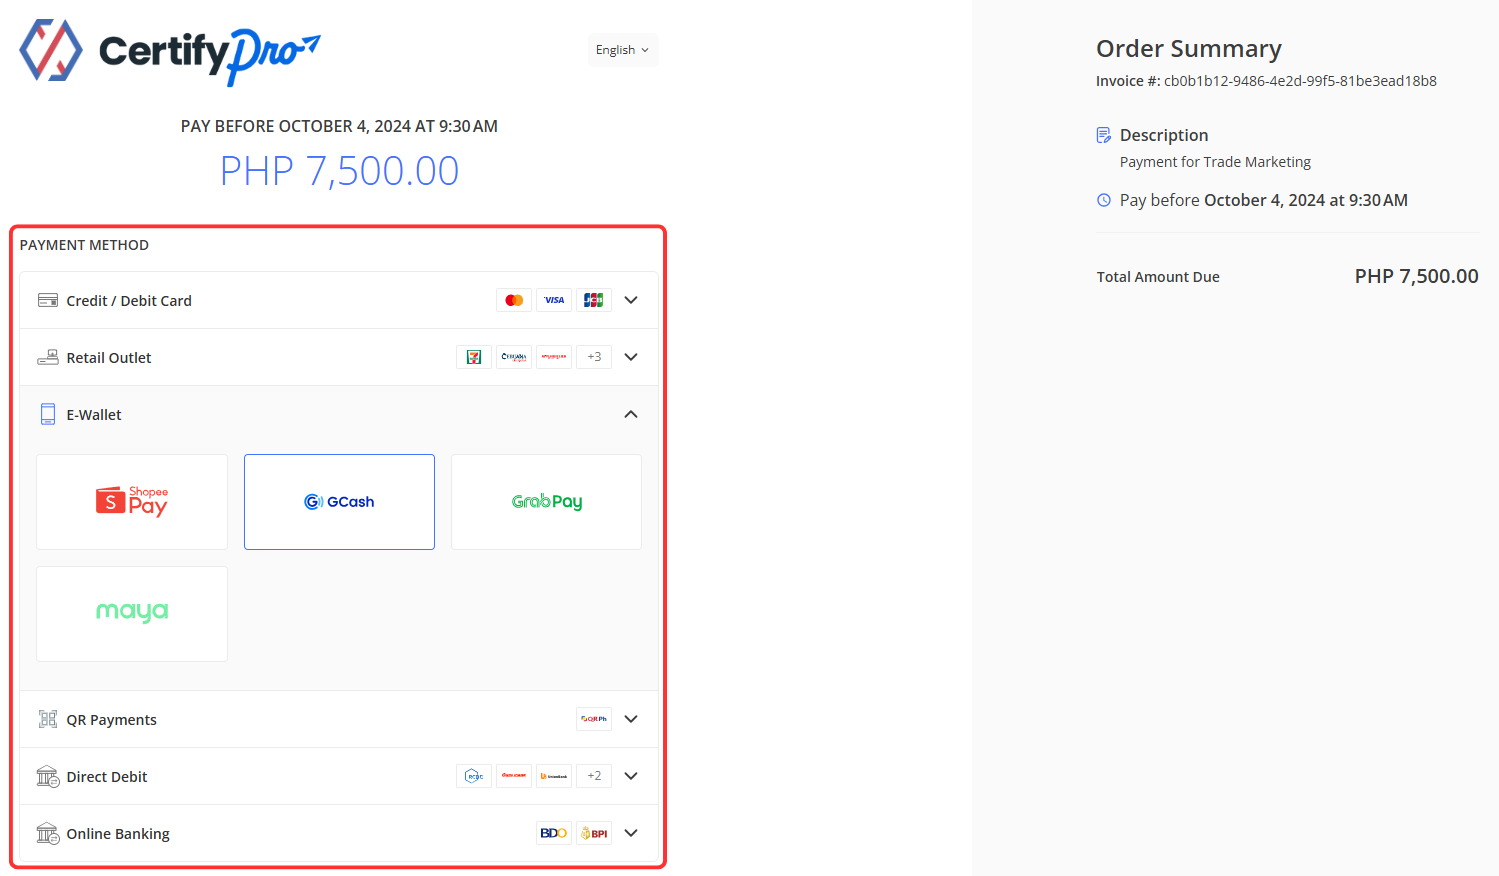Choose Maya e-wallet option

132,614
